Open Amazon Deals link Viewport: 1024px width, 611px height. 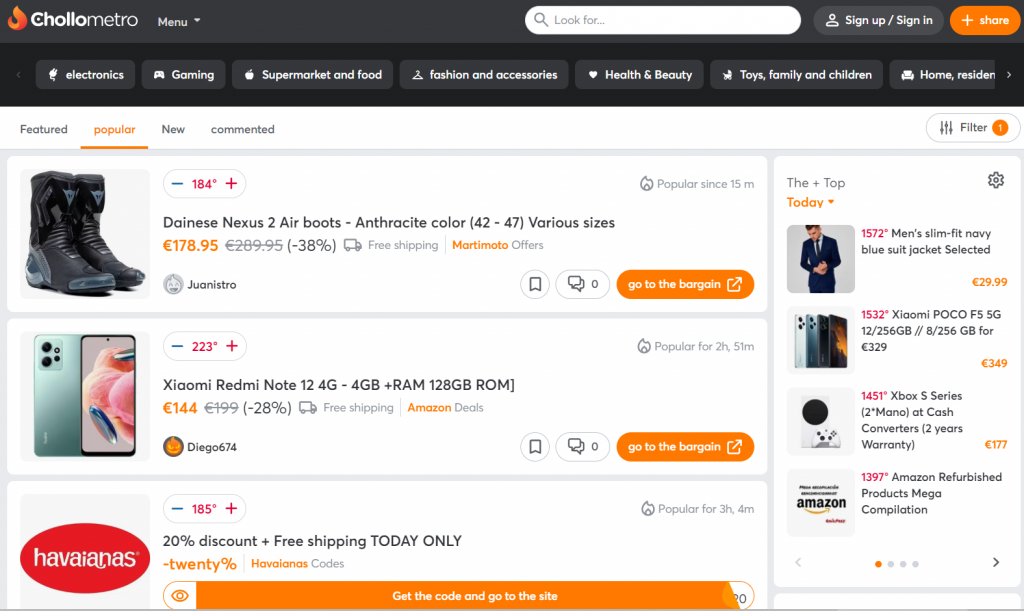(445, 408)
